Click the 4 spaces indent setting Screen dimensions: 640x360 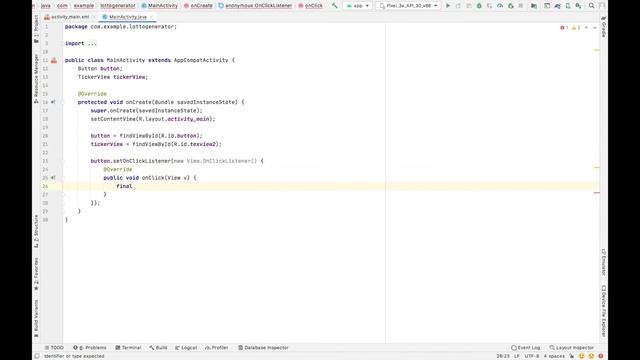pyautogui.click(x=554, y=356)
